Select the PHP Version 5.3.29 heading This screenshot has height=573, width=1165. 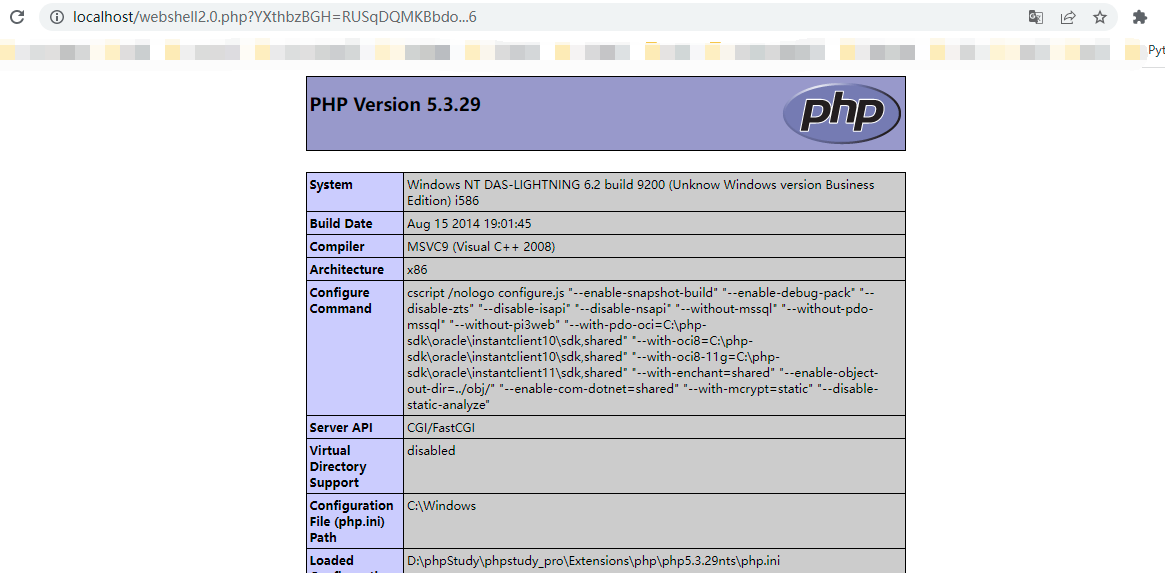click(x=395, y=105)
